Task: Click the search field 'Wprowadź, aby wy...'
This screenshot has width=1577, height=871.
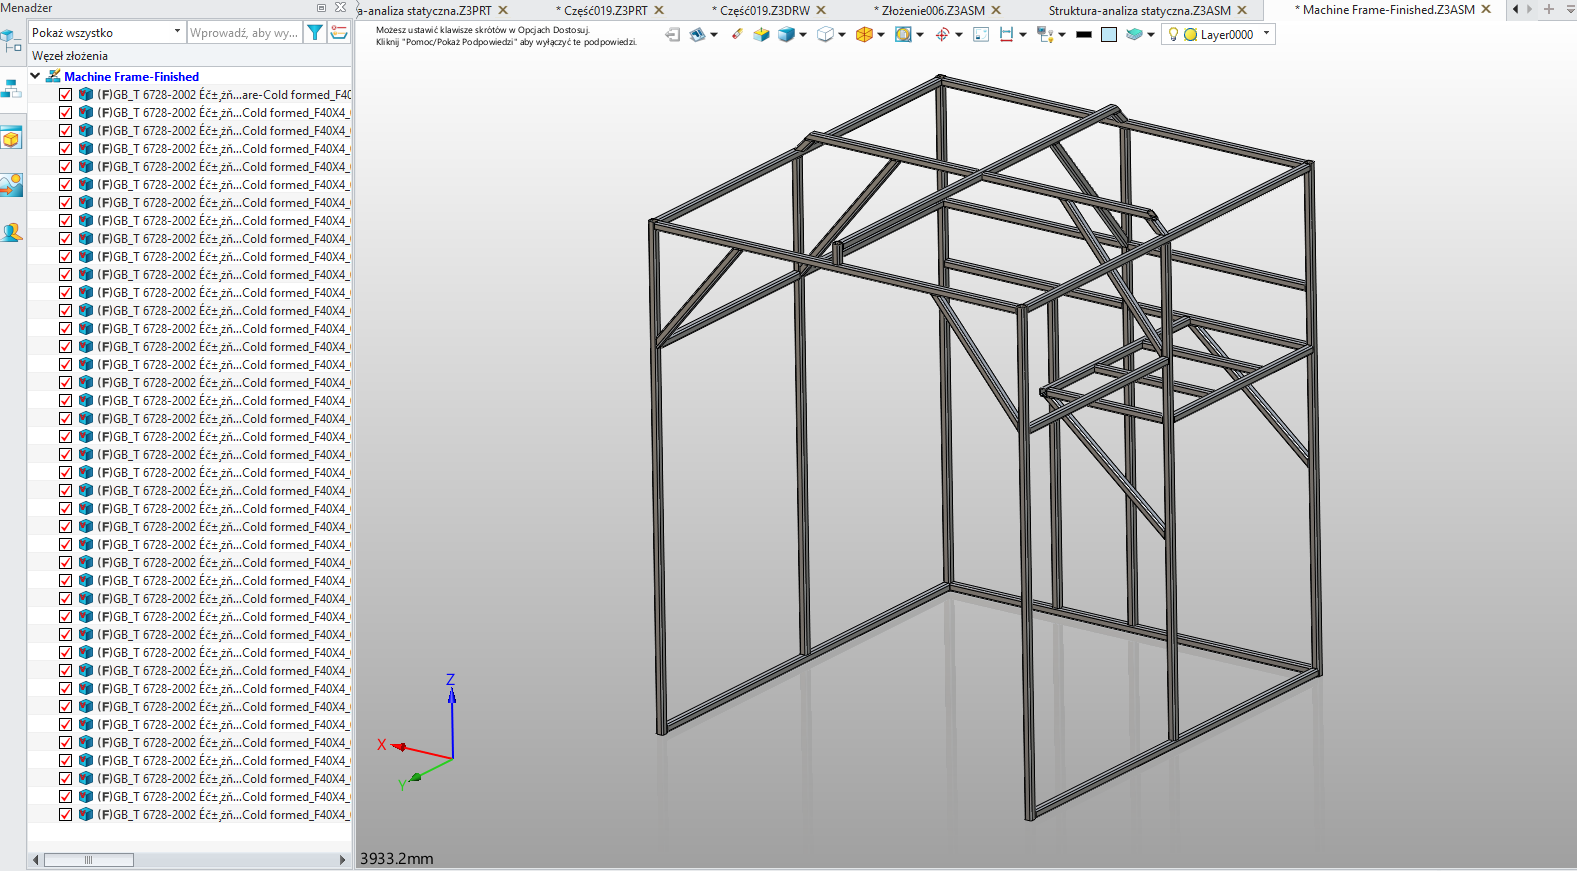Action: click(245, 32)
